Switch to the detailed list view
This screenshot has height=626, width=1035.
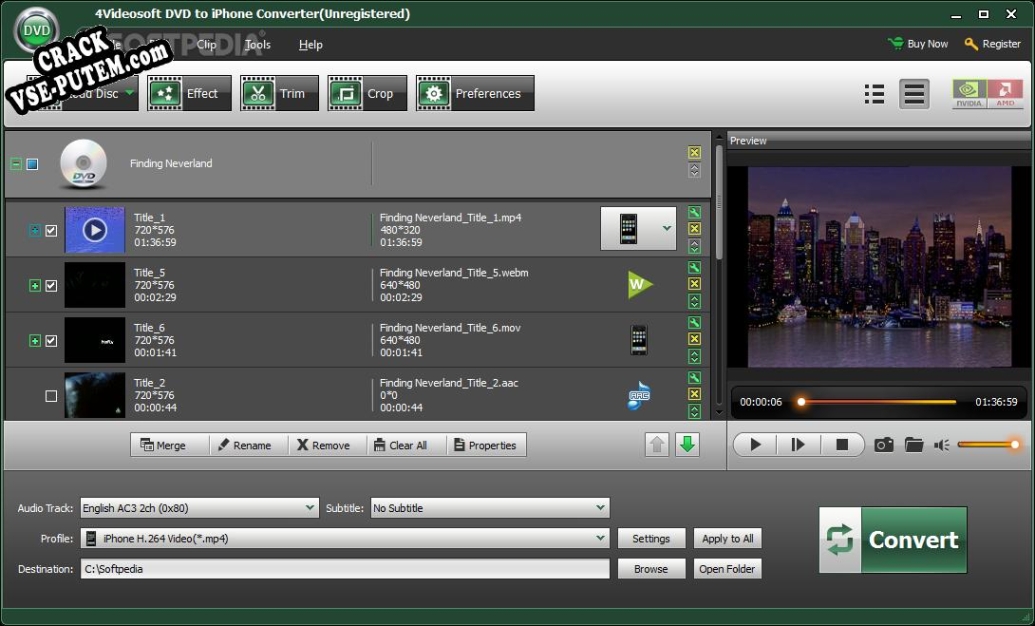coord(914,94)
